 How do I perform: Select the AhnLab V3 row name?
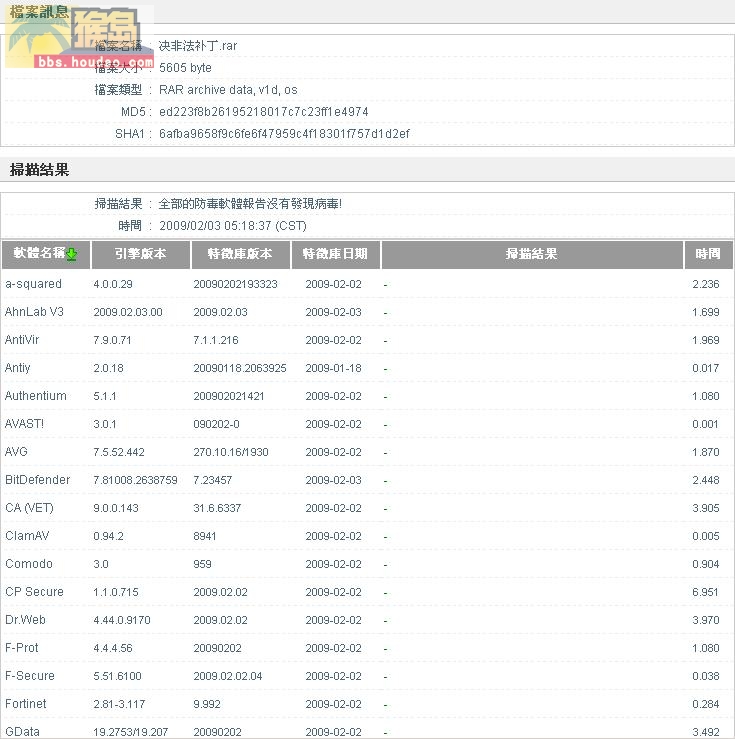pos(34,312)
